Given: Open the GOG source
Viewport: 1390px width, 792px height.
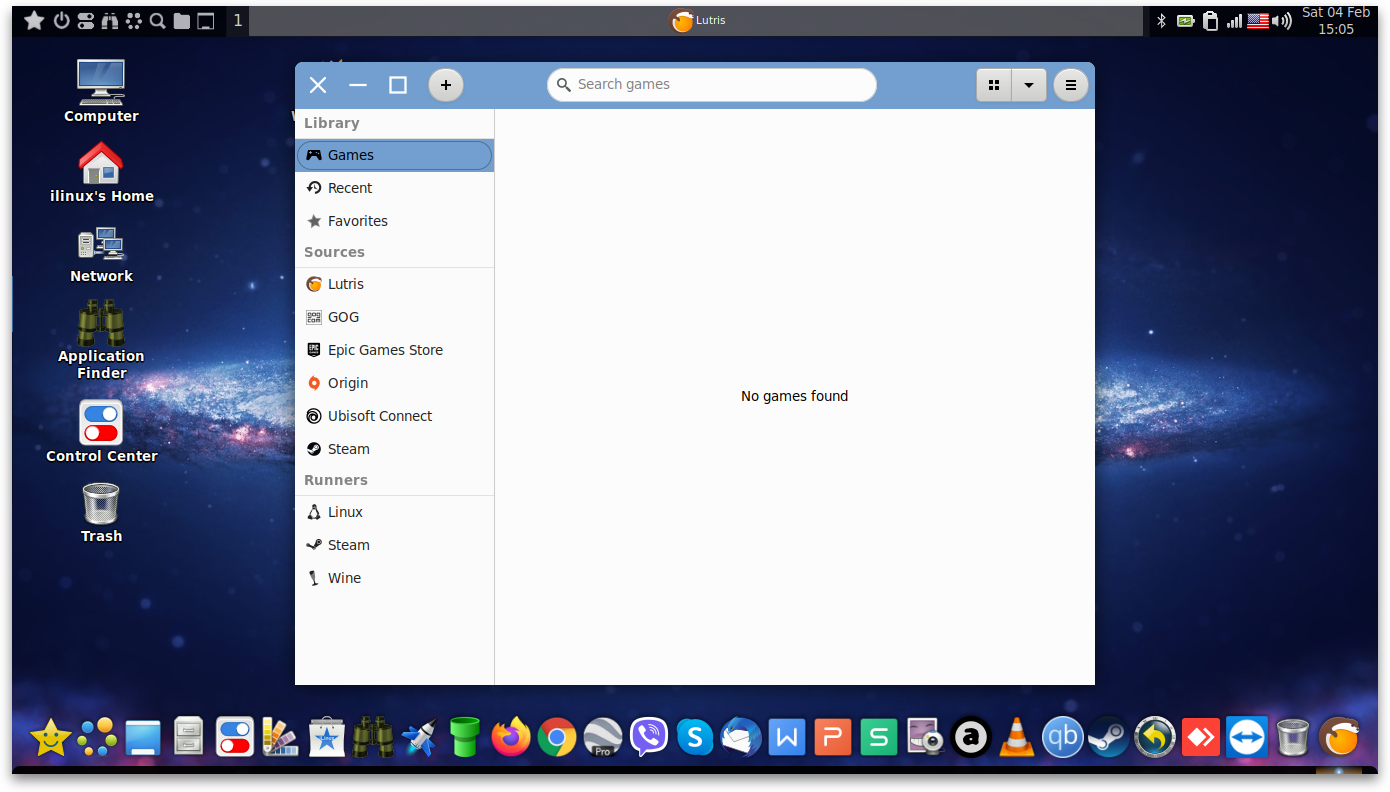Looking at the screenshot, I should pyautogui.click(x=394, y=317).
